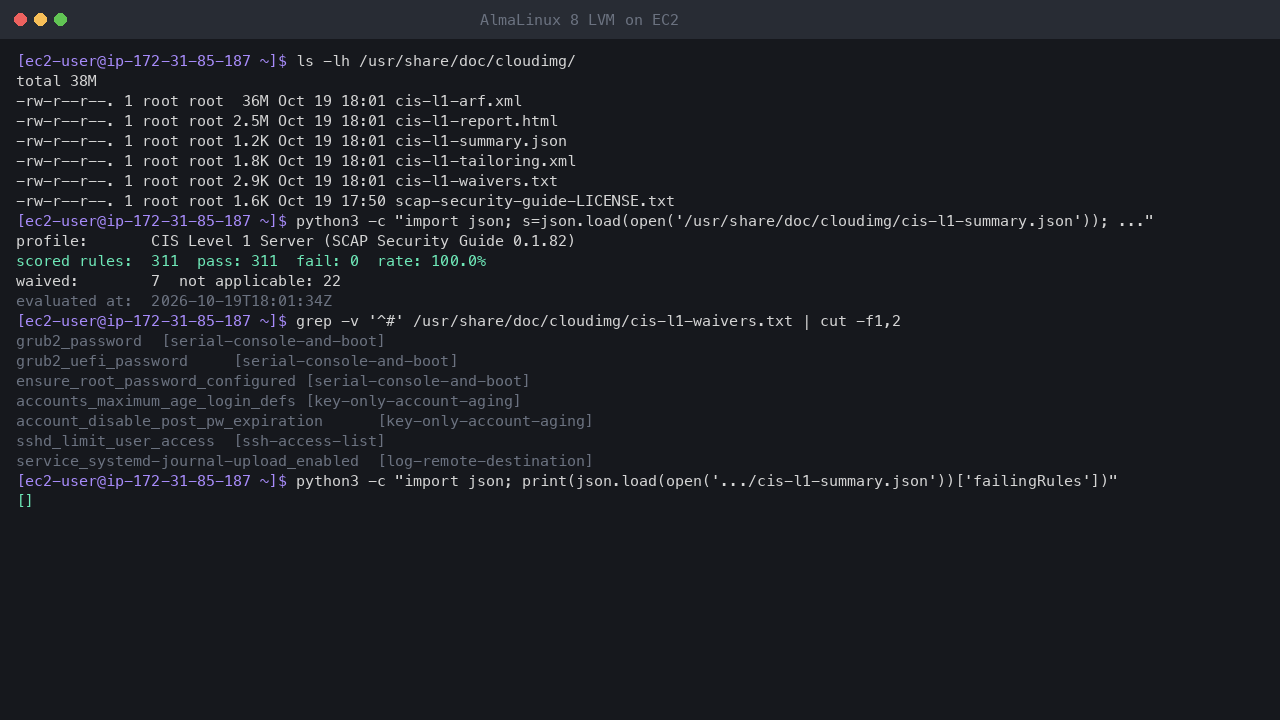Click the profile line 'CIS Level 1 Server'
Screen dimensions: 1280x720
coord(296,241)
